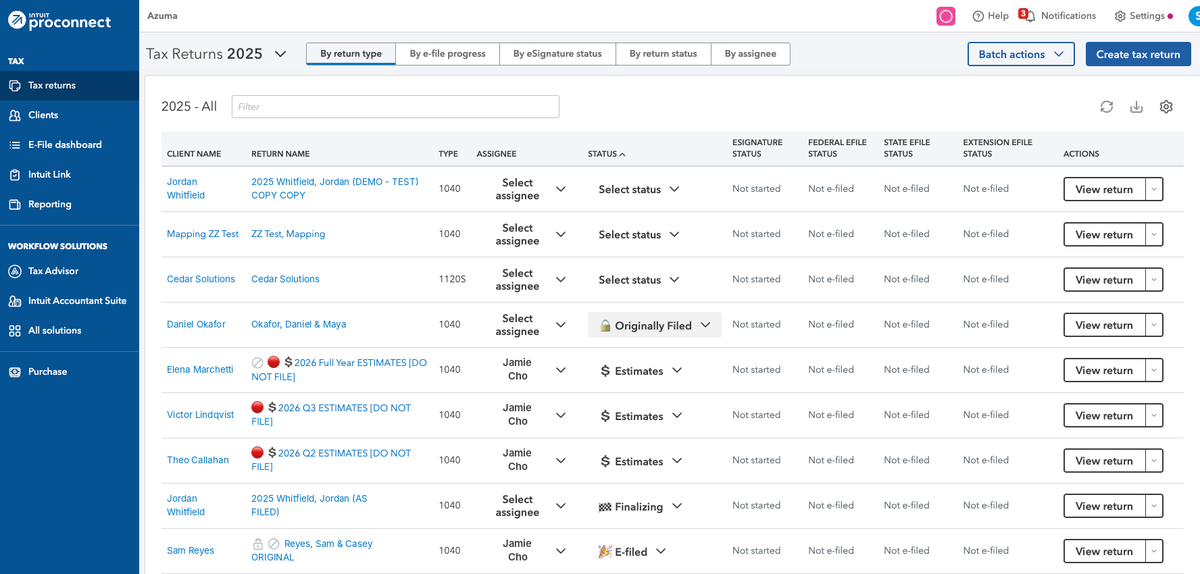Click the Reporting icon in sidebar
This screenshot has width=1200, height=574.
(x=15, y=204)
